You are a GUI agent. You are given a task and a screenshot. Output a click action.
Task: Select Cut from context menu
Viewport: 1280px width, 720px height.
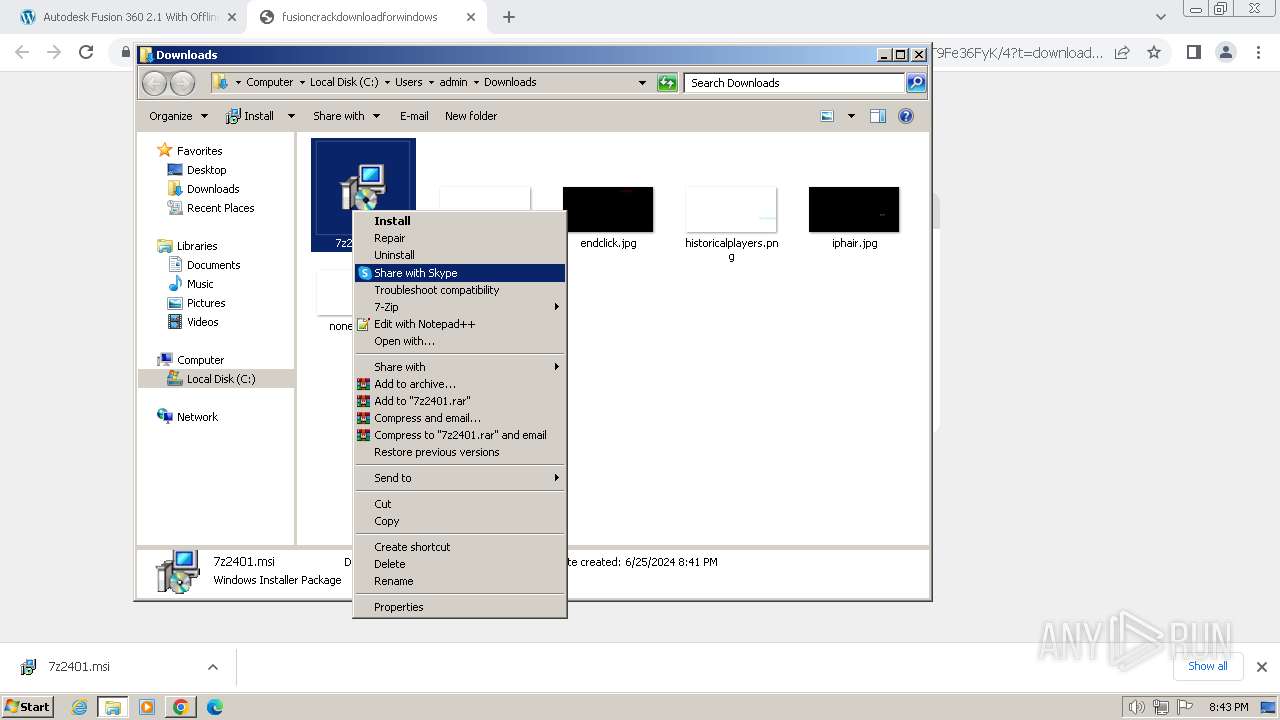[460, 504]
